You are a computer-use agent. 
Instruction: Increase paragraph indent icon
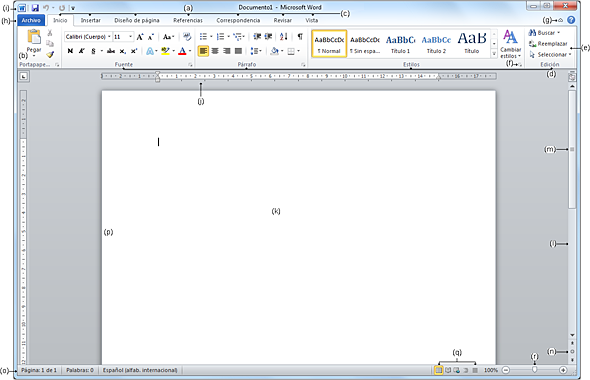268,36
